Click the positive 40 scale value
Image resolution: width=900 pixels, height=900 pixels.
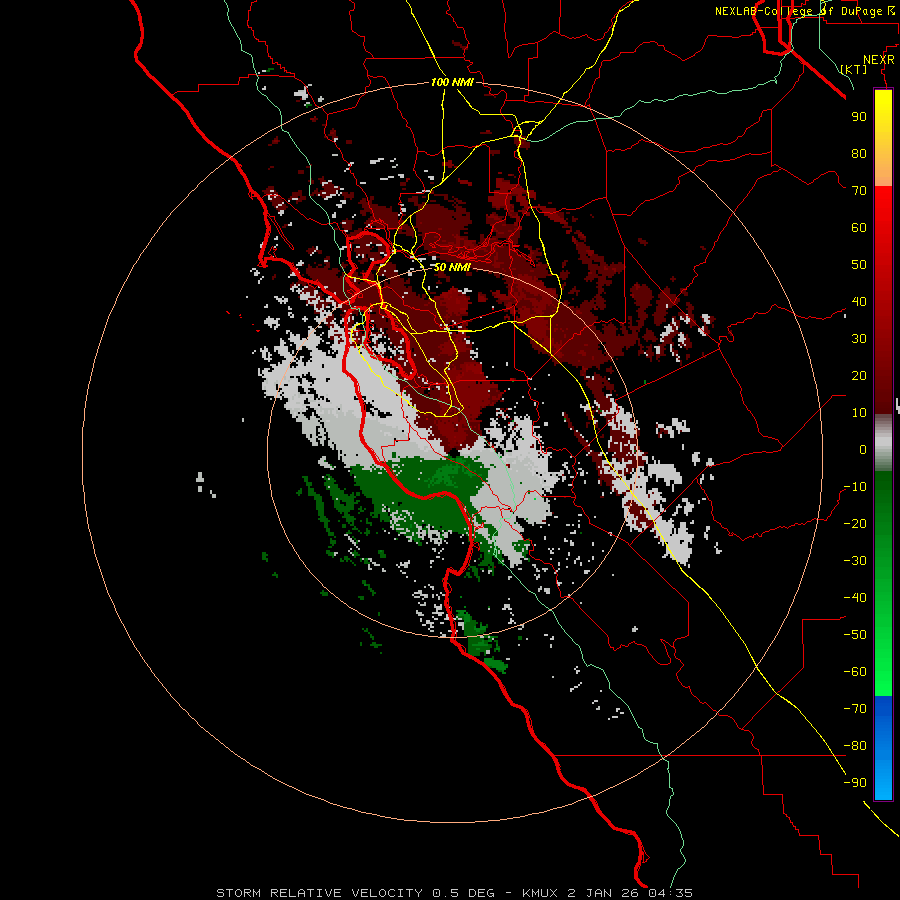pos(859,302)
